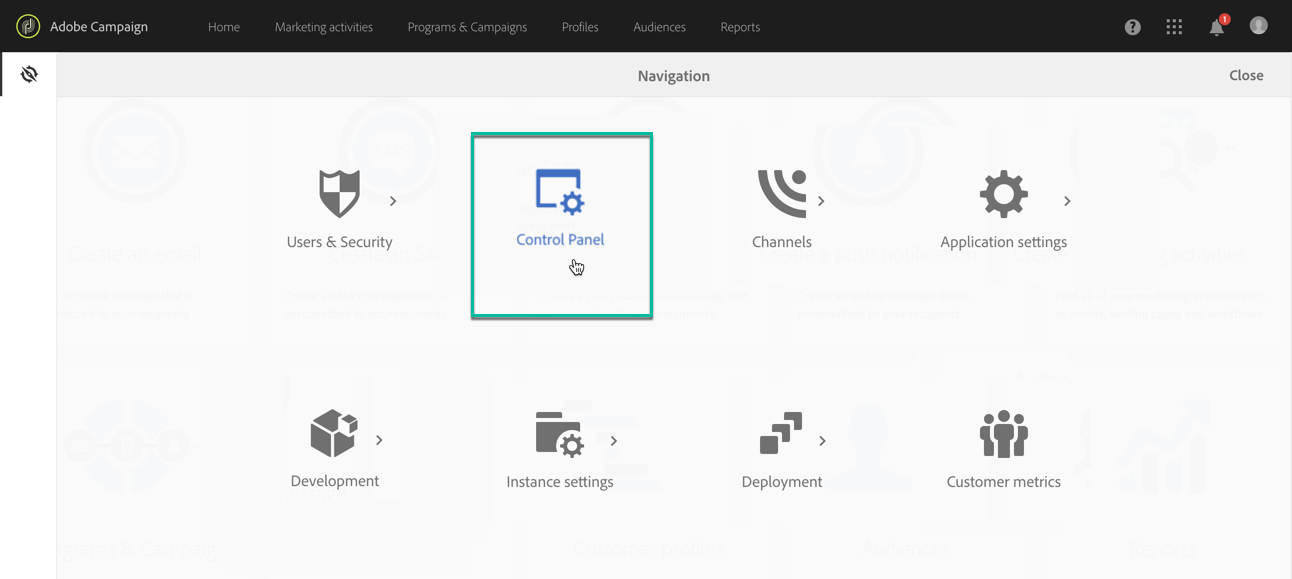1292x579 pixels.
Task: Close the Navigation panel
Action: pyautogui.click(x=1246, y=75)
